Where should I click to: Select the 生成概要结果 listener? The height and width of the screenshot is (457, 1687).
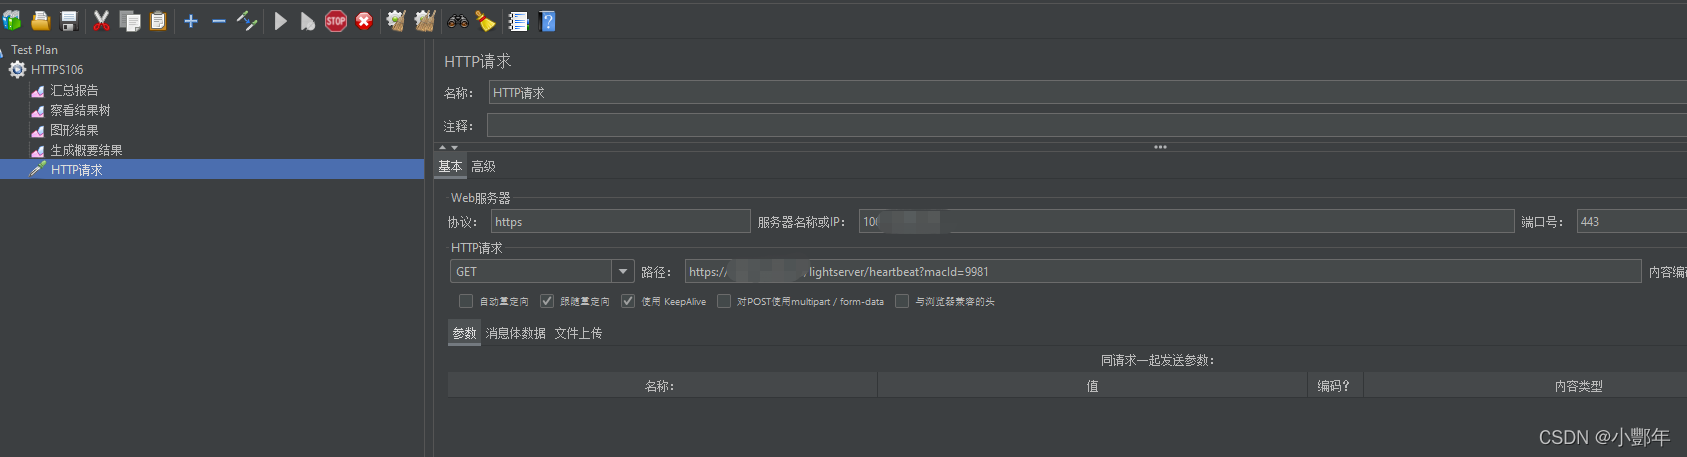(x=86, y=150)
